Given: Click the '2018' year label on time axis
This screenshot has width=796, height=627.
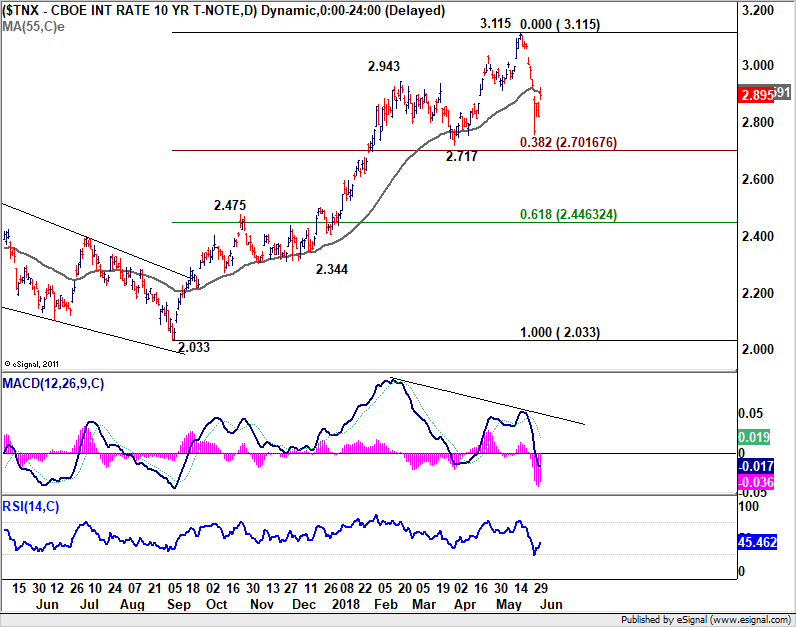Looking at the screenshot, I should 346,605.
